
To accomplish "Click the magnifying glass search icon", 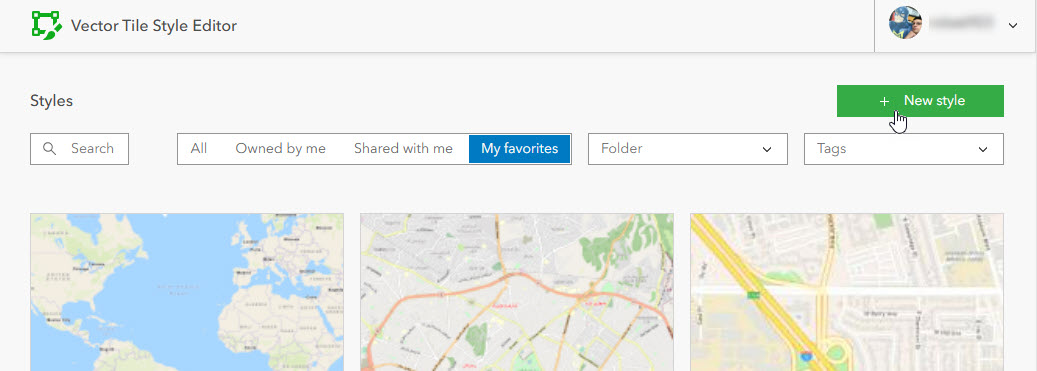I will point(50,149).
